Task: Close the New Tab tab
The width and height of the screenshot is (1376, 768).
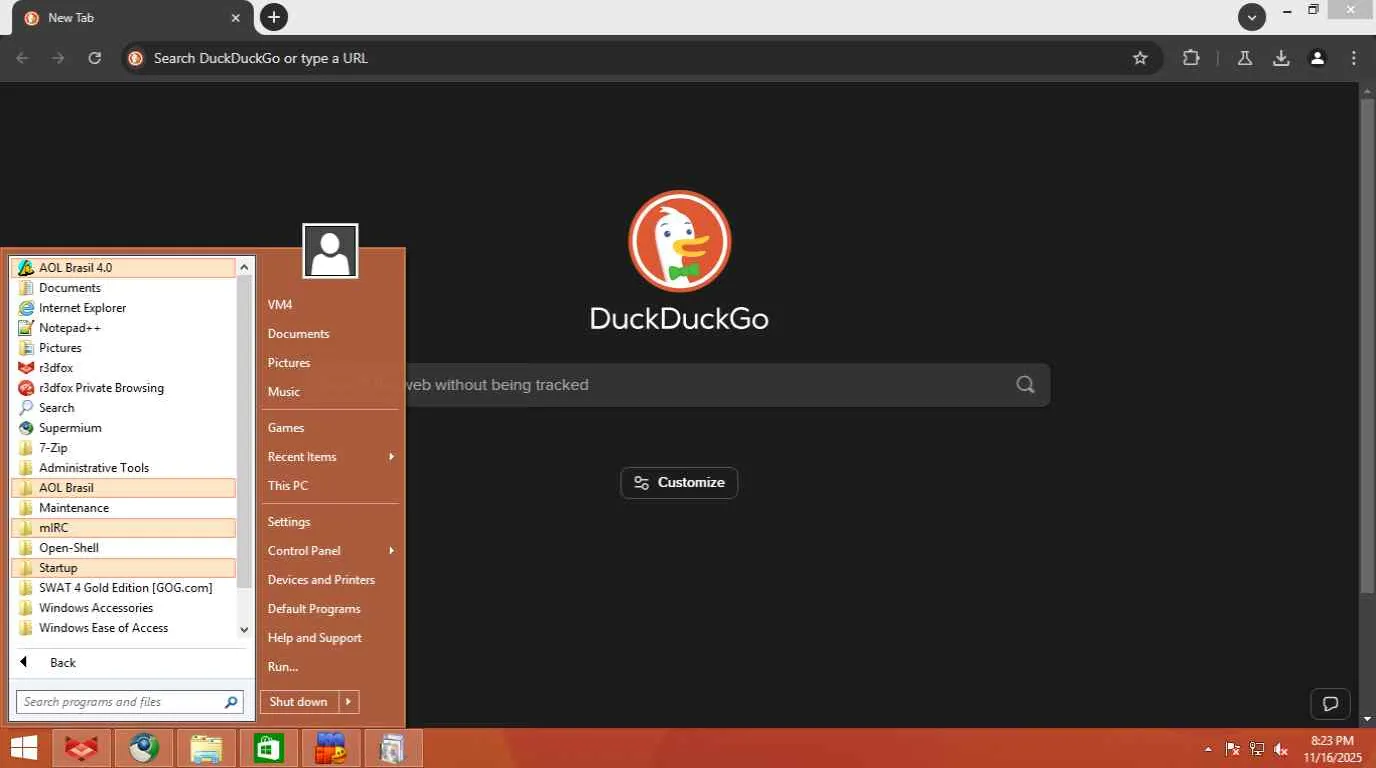Action: (236, 17)
